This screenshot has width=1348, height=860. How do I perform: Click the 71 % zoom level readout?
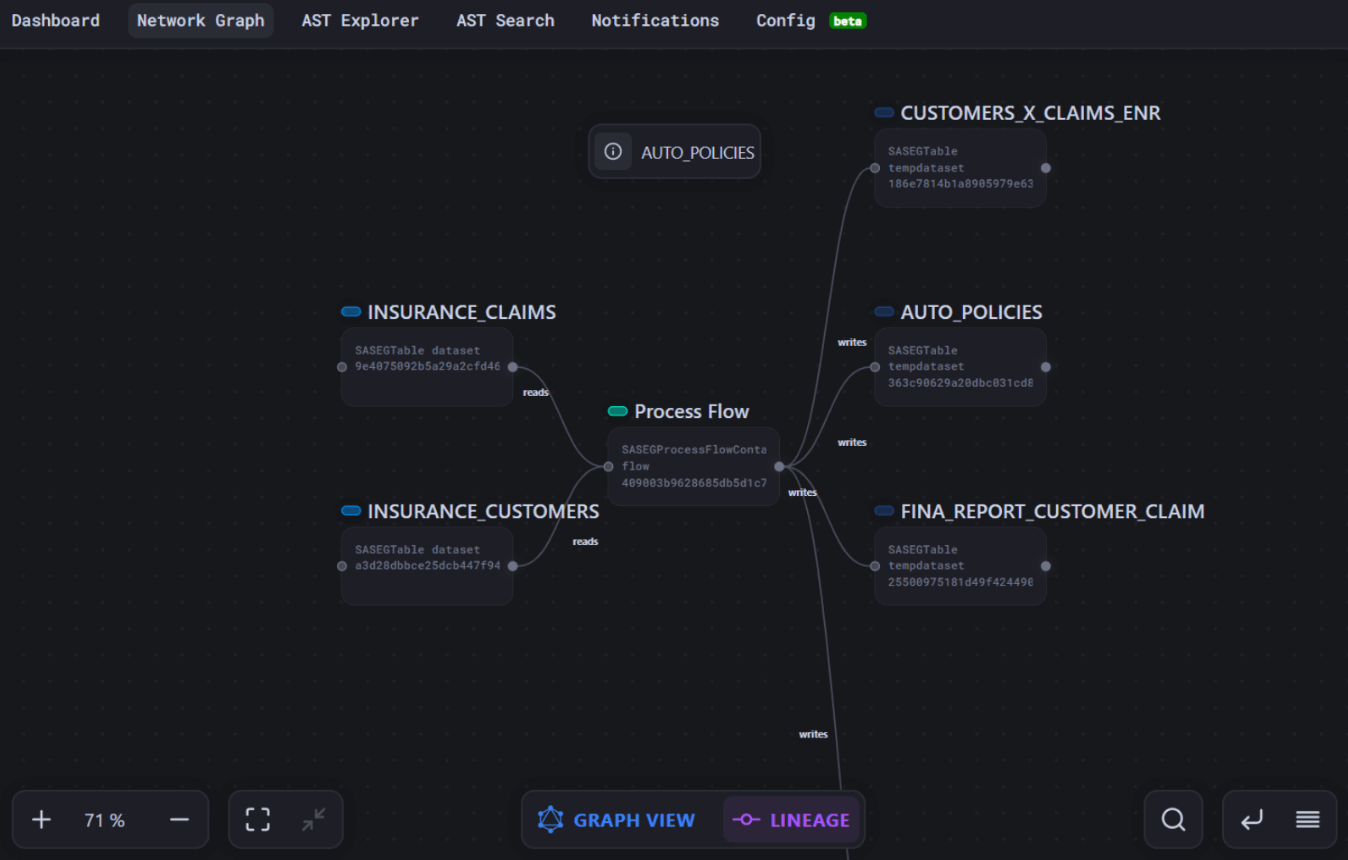(105, 821)
